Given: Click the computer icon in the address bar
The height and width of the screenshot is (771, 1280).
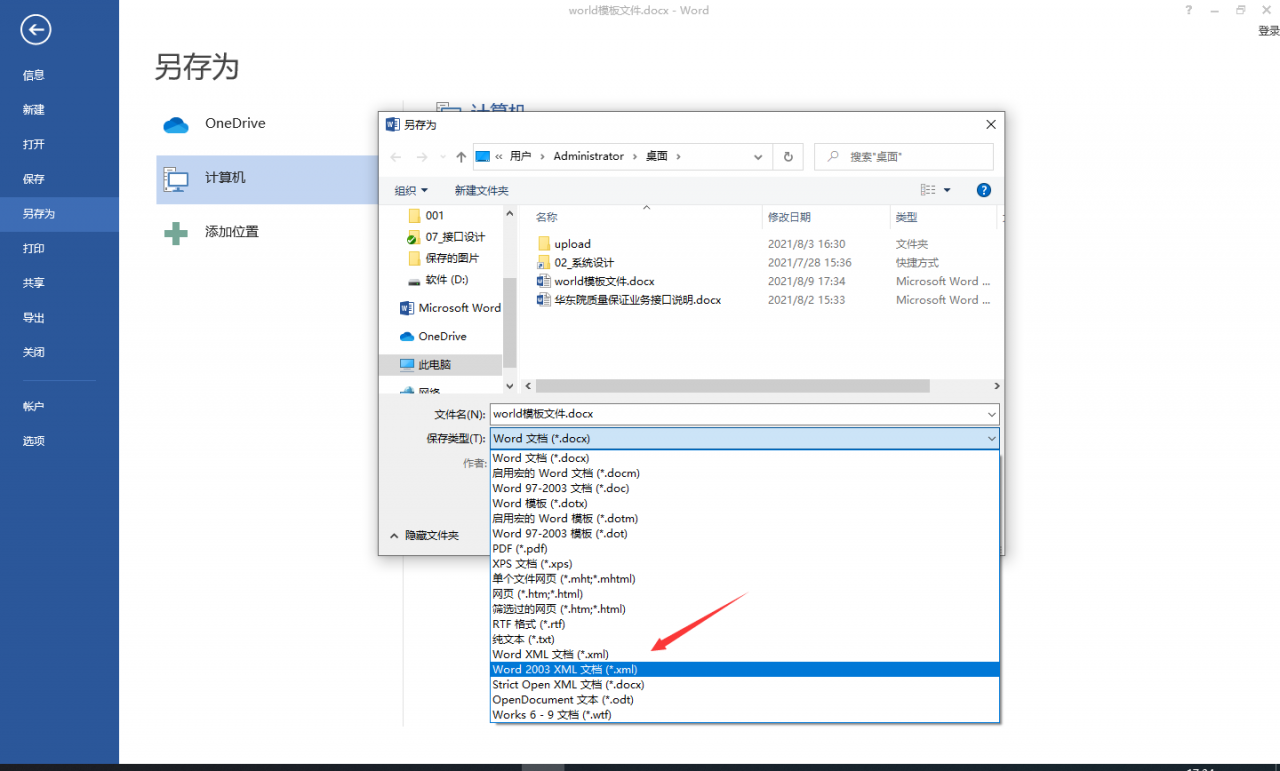Looking at the screenshot, I should coord(483,156).
